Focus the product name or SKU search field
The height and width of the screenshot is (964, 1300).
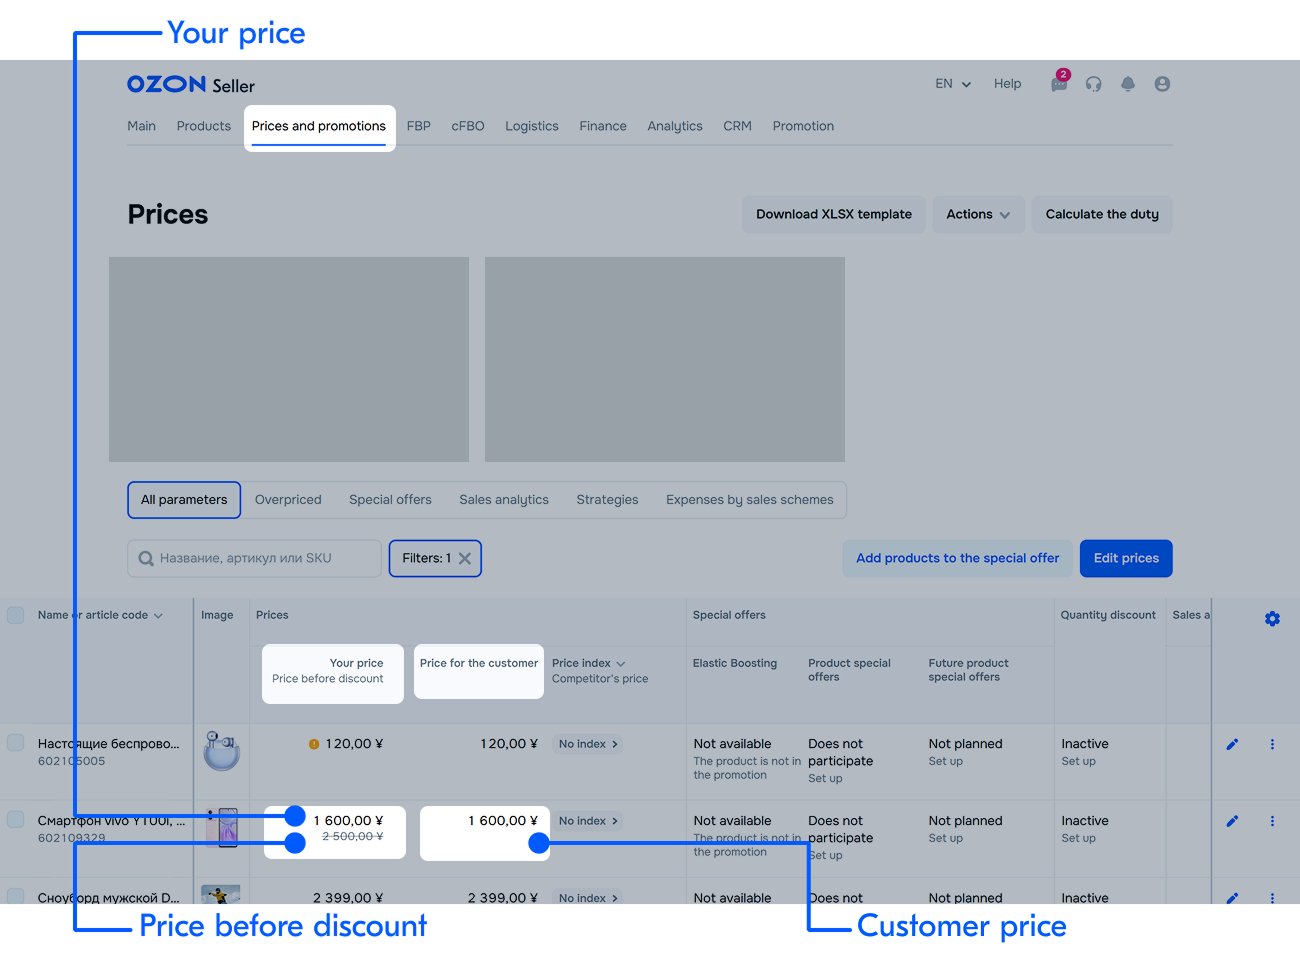coord(255,558)
